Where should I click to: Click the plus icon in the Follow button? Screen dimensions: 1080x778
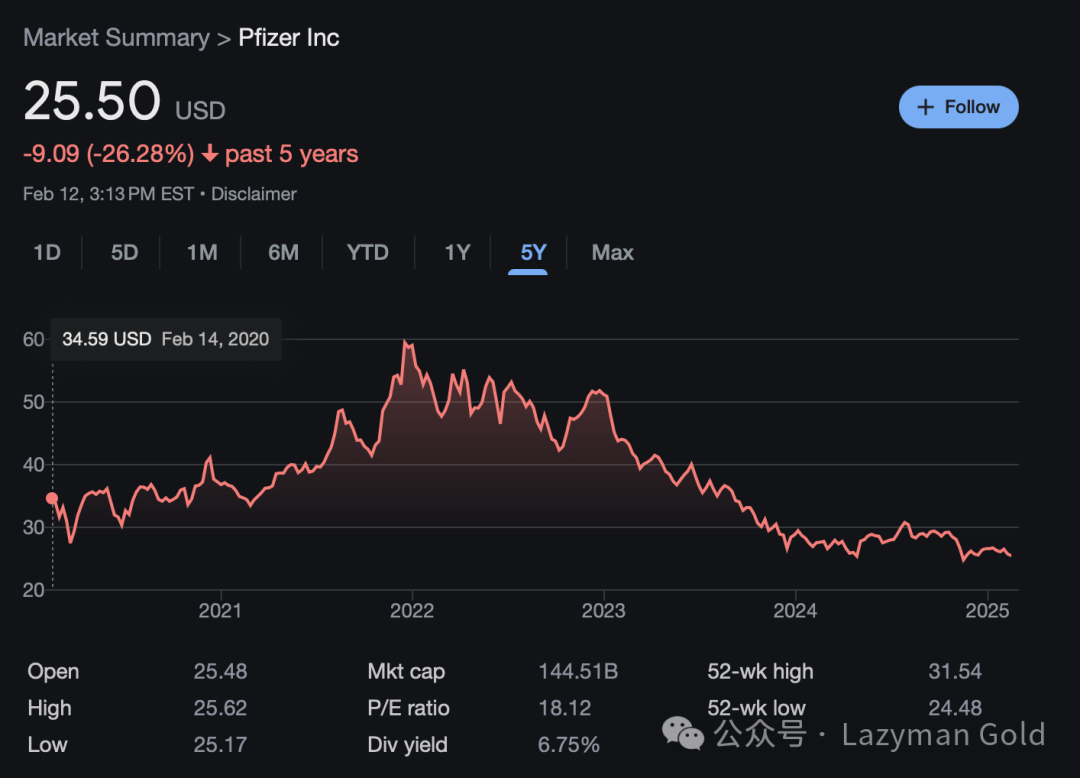(926, 107)
